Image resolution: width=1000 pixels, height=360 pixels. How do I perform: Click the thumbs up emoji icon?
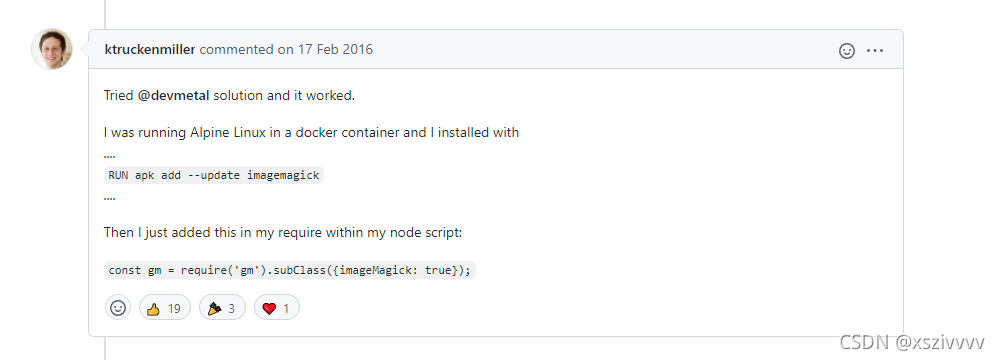153,310
